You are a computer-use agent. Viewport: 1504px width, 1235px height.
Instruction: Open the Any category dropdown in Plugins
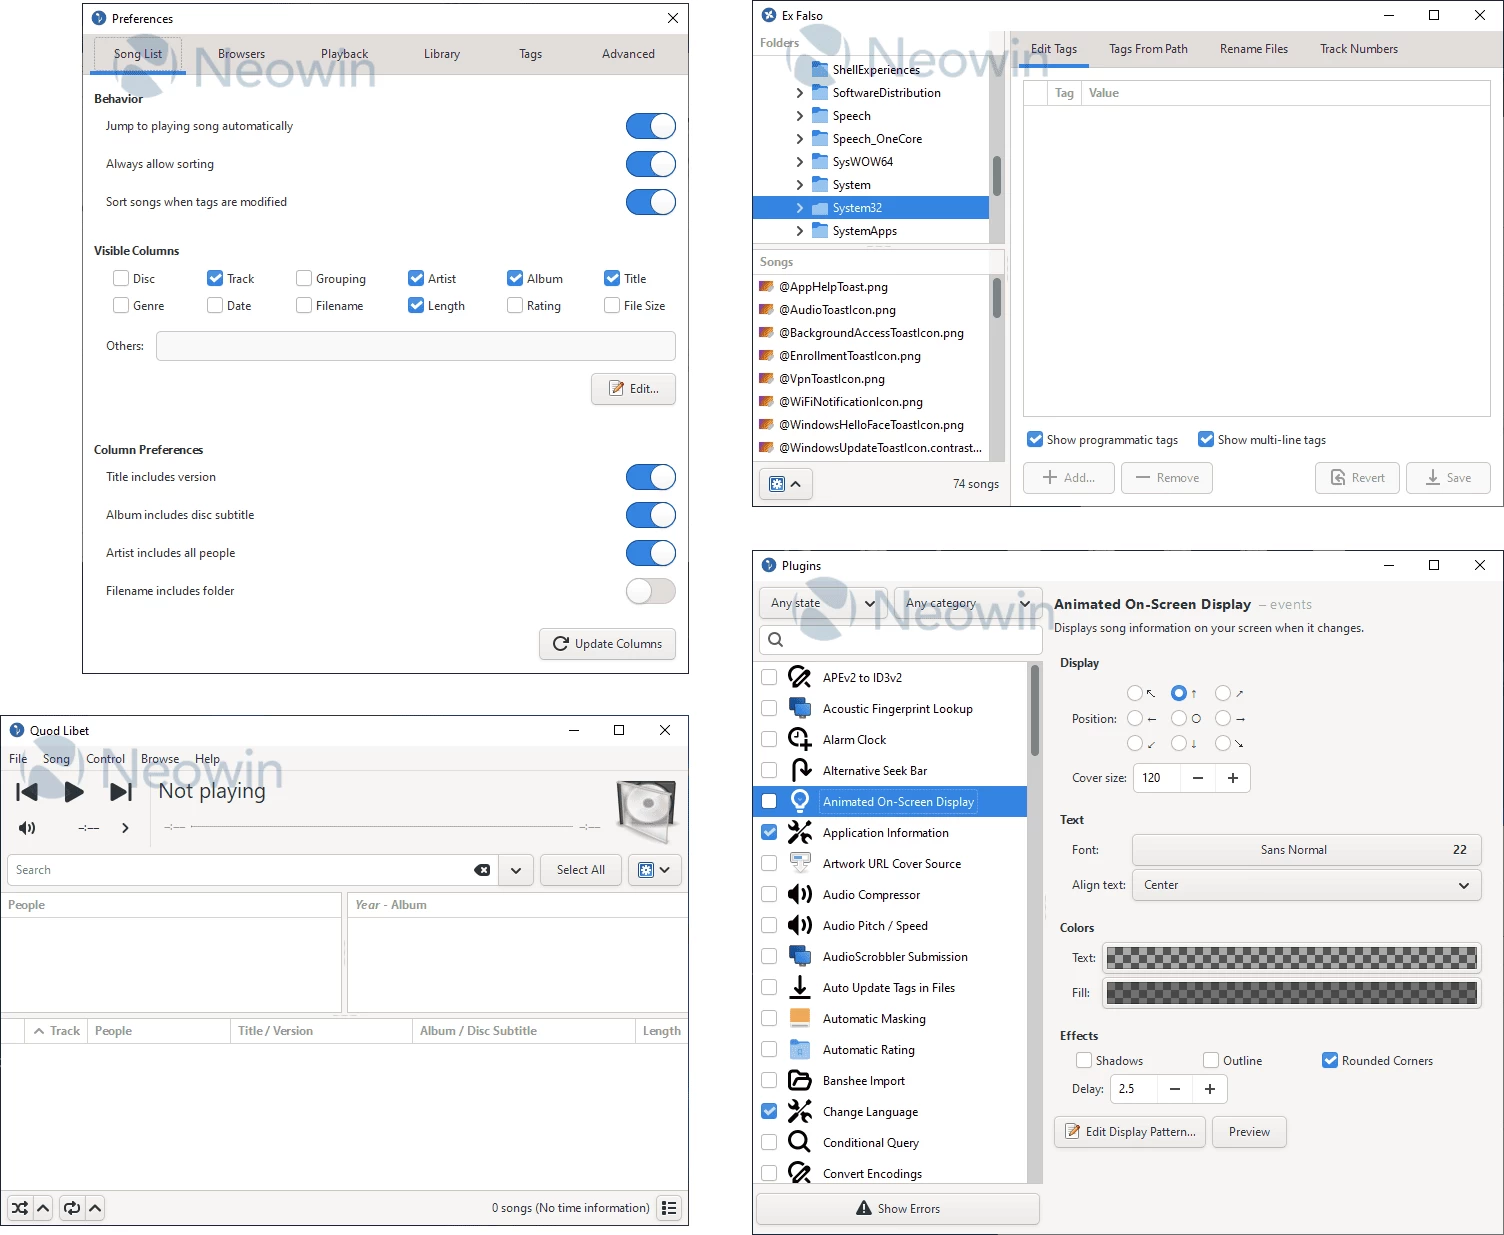[968, 603]
